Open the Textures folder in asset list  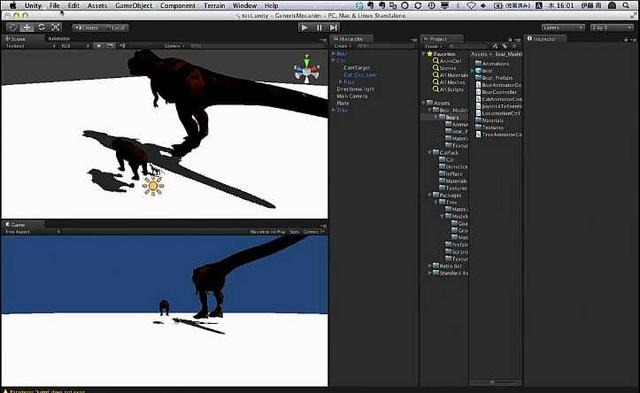[490, 127]
